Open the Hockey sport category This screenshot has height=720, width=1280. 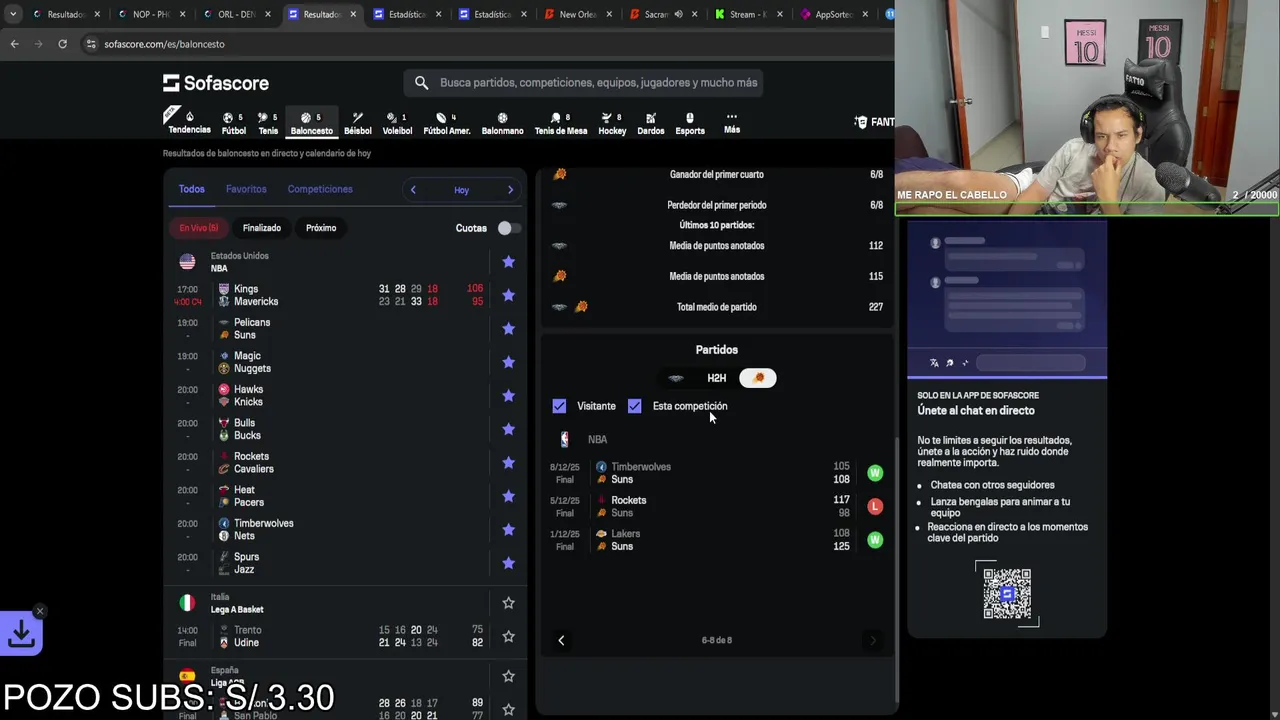[x=612, y=123]
